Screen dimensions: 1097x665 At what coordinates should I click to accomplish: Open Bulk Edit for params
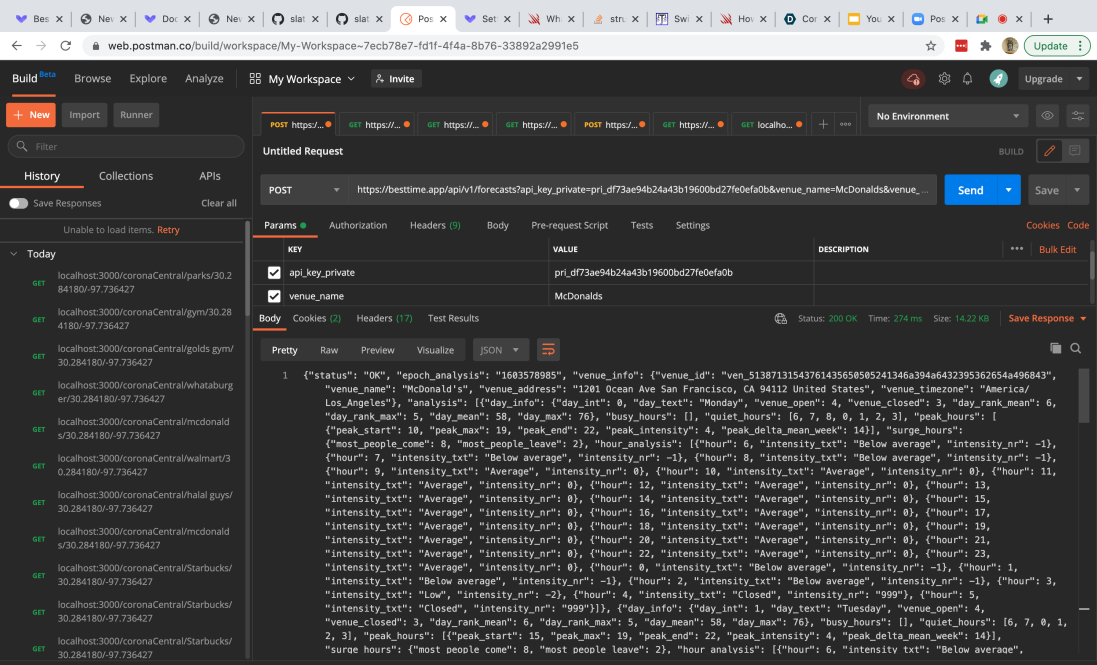click(1057, 250)
